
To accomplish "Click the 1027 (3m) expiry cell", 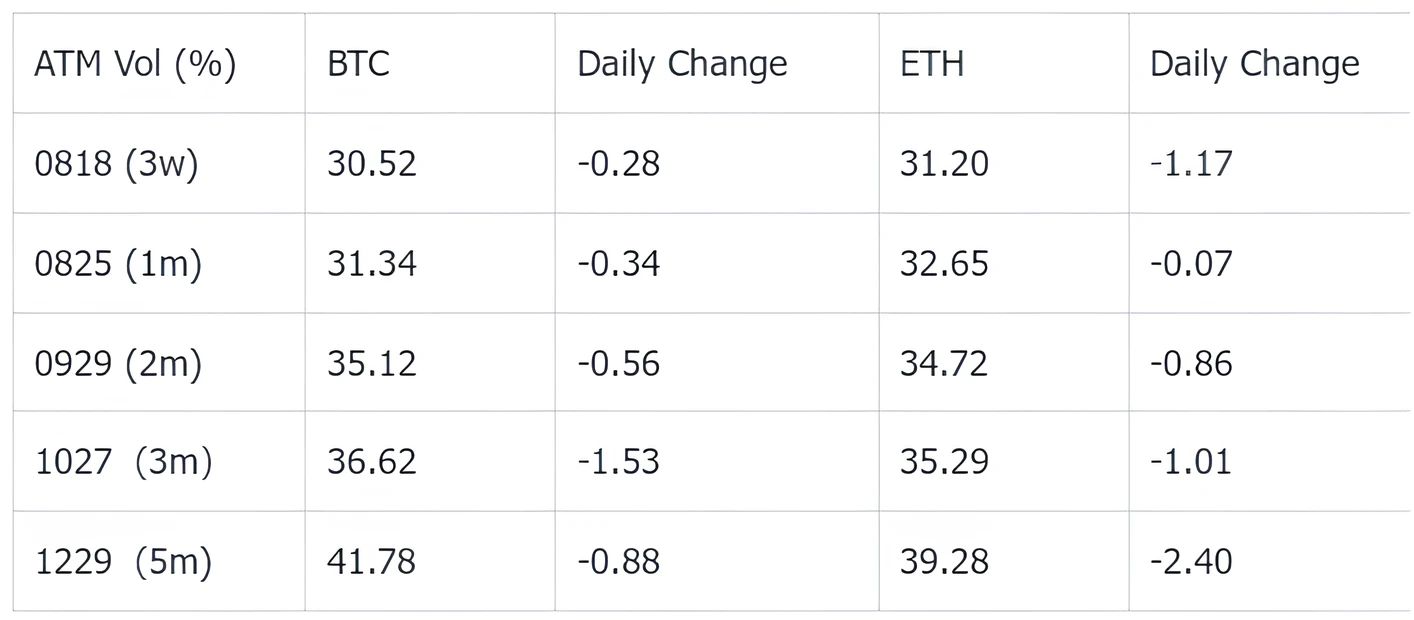I will click(x=124, y=462).
